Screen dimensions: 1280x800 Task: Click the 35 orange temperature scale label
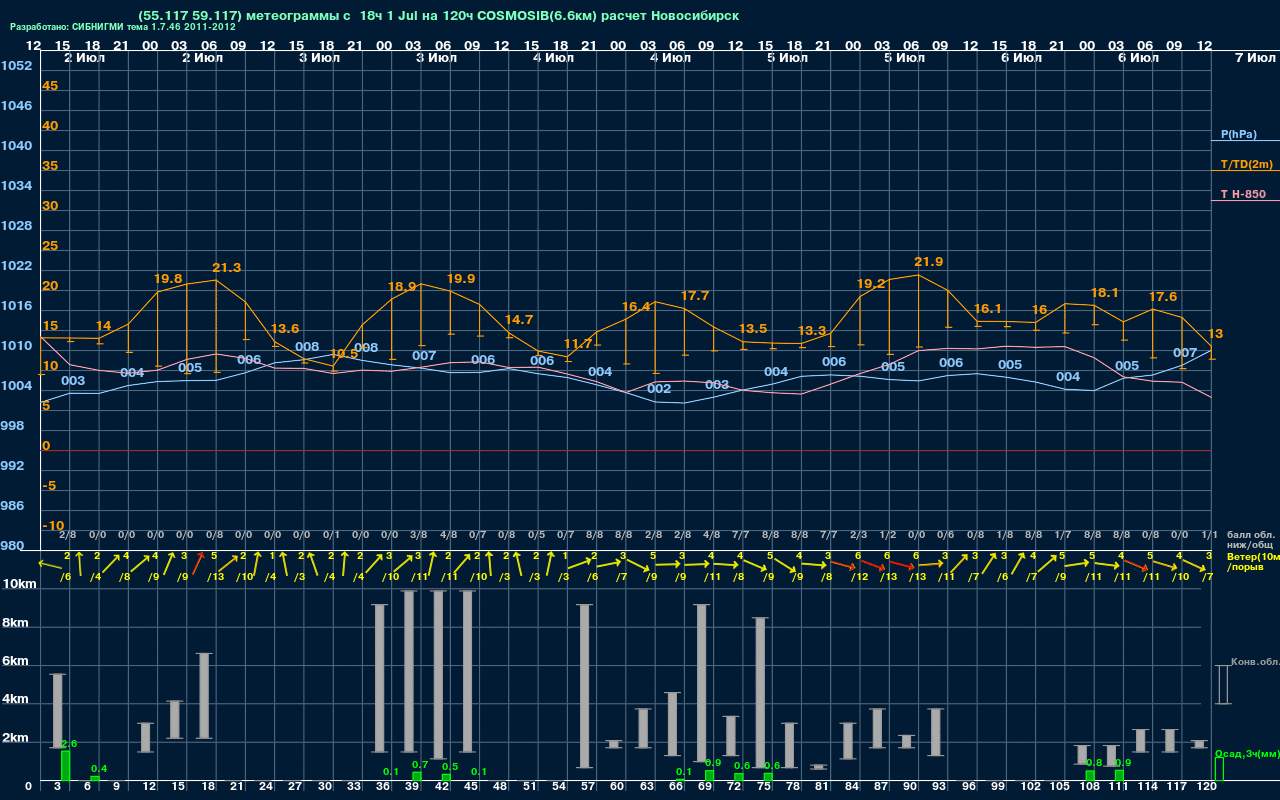click(x=50, y=166)
